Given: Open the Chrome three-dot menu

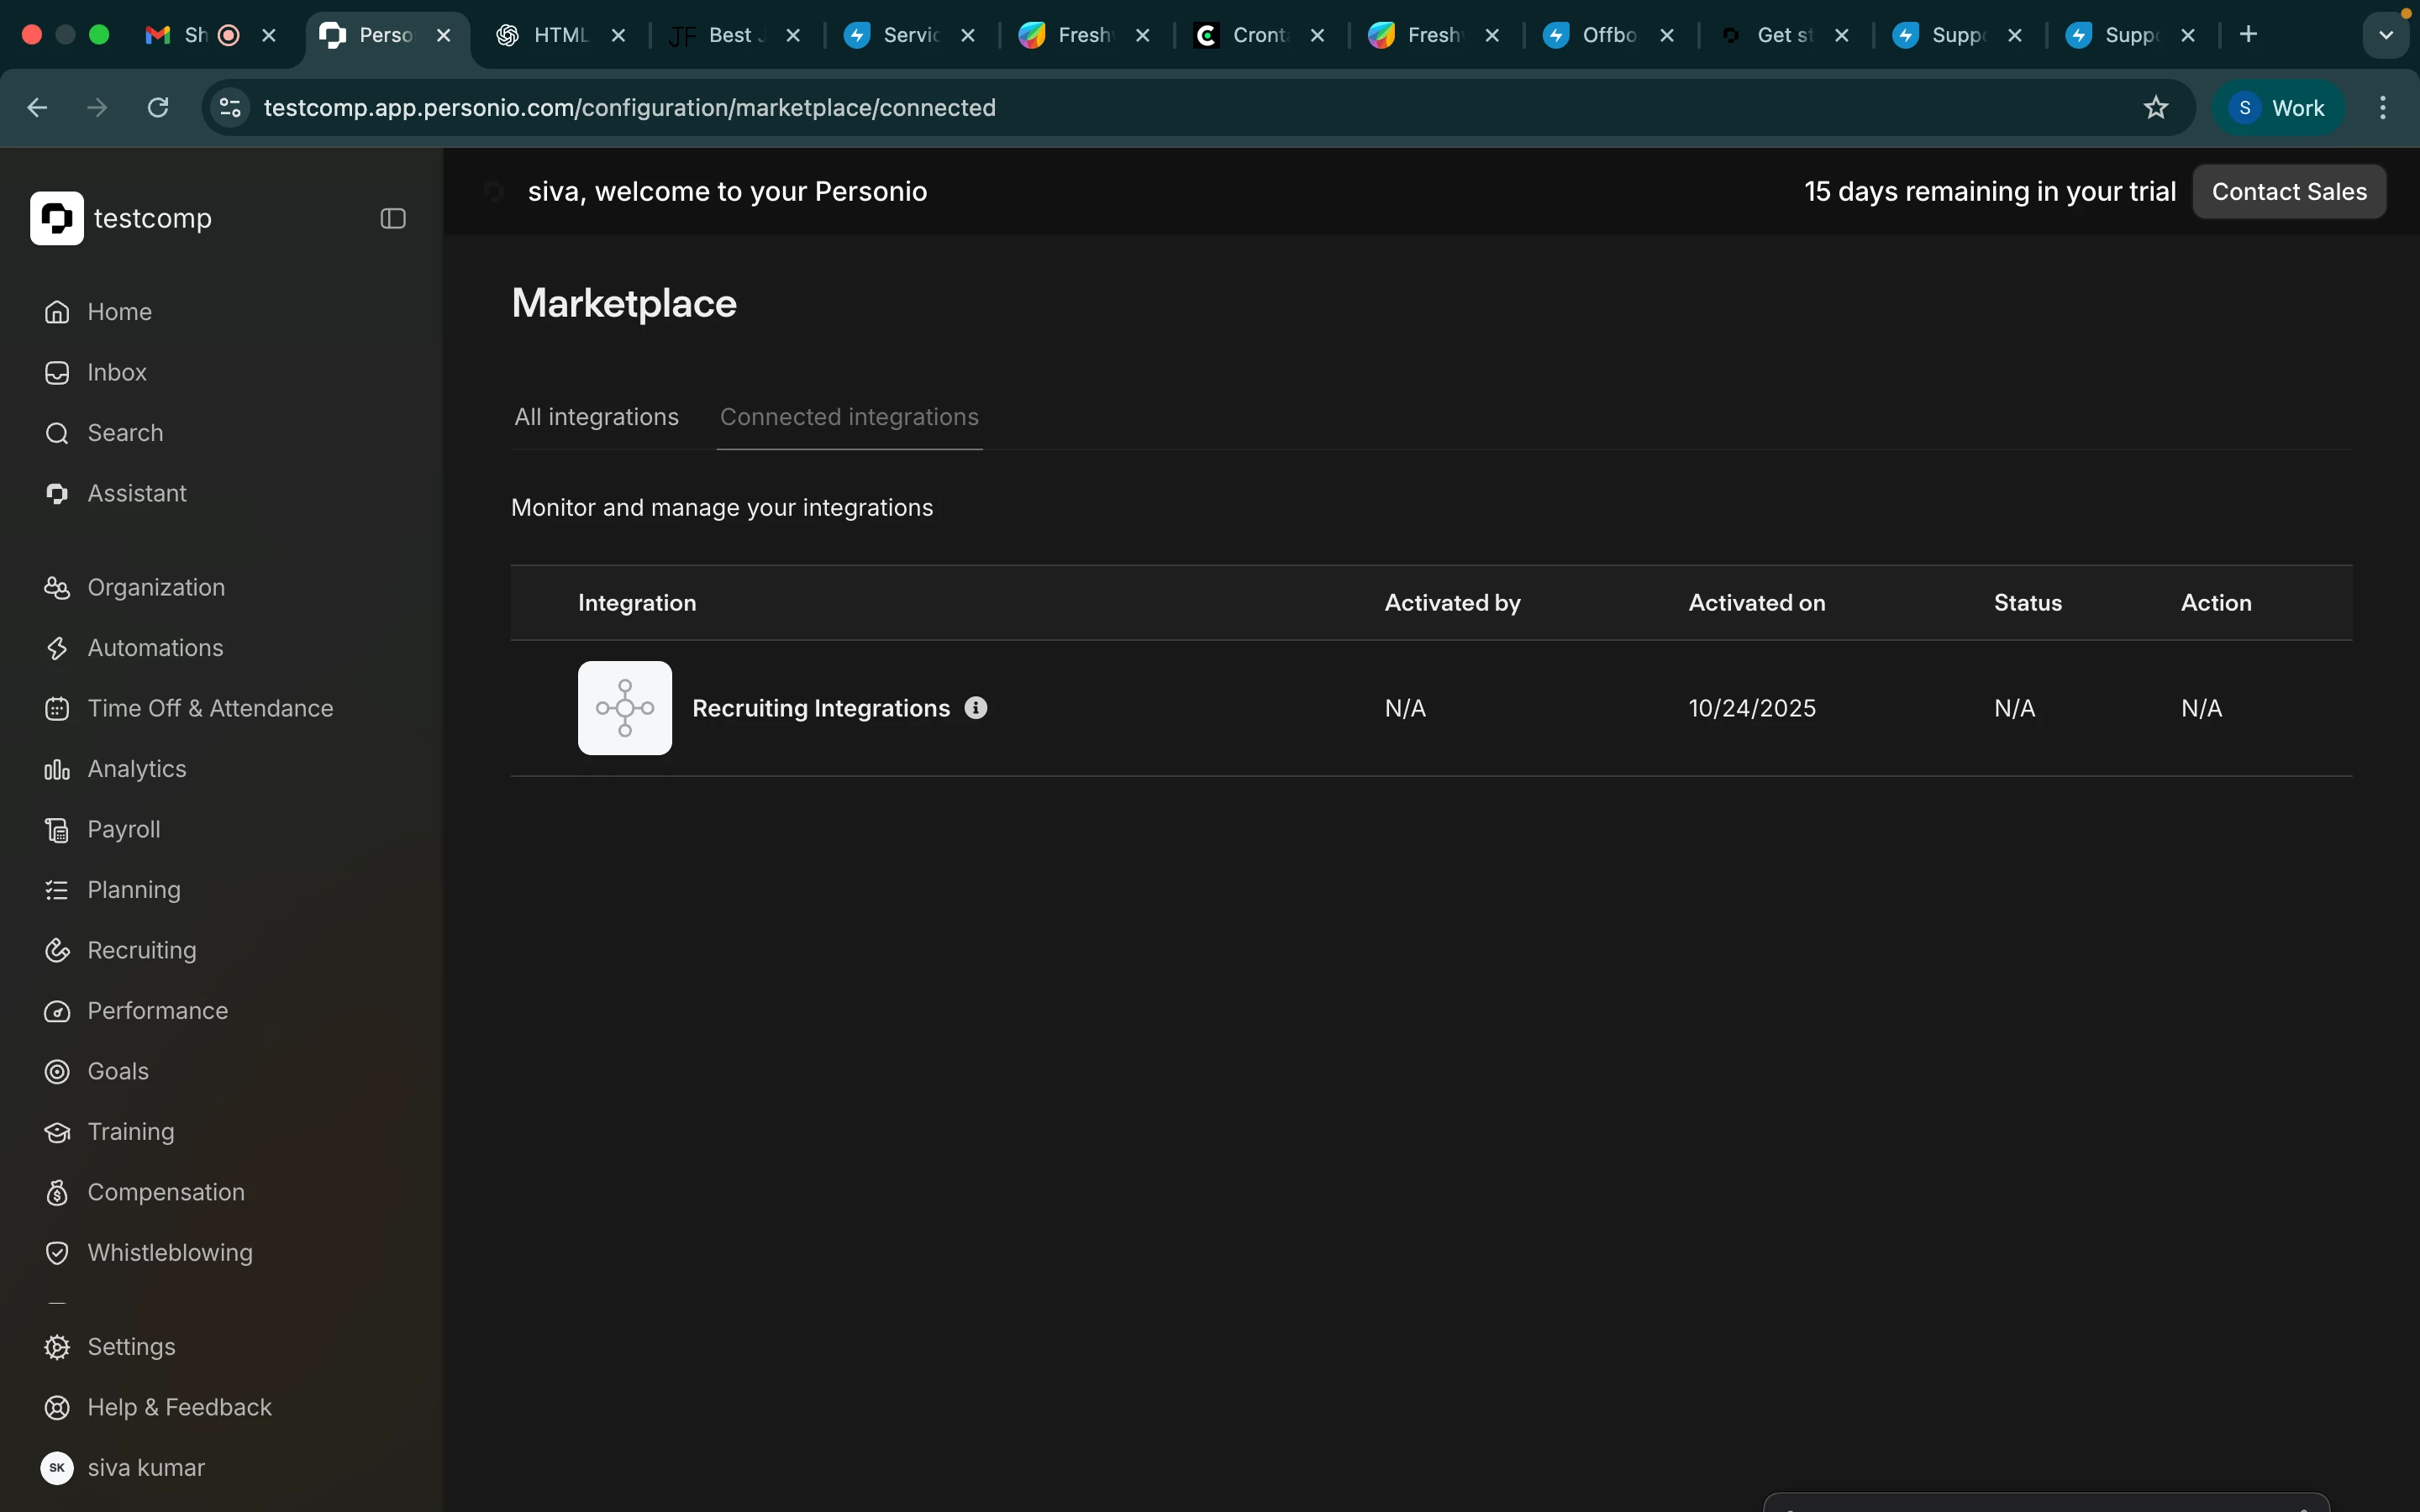Looking at the screenshot, I should click(2383, 108).
